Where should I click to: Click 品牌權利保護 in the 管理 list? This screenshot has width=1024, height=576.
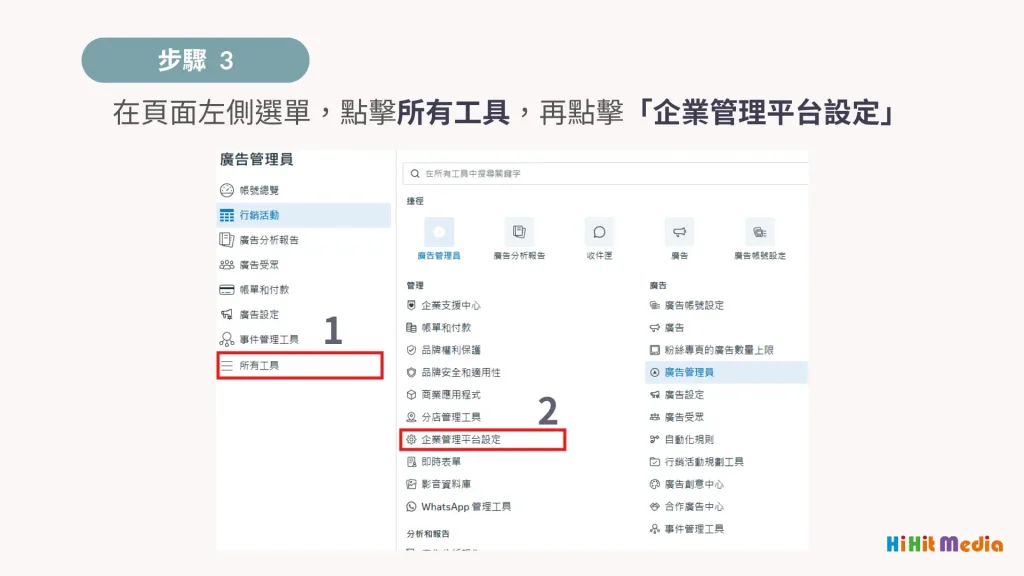450,350
